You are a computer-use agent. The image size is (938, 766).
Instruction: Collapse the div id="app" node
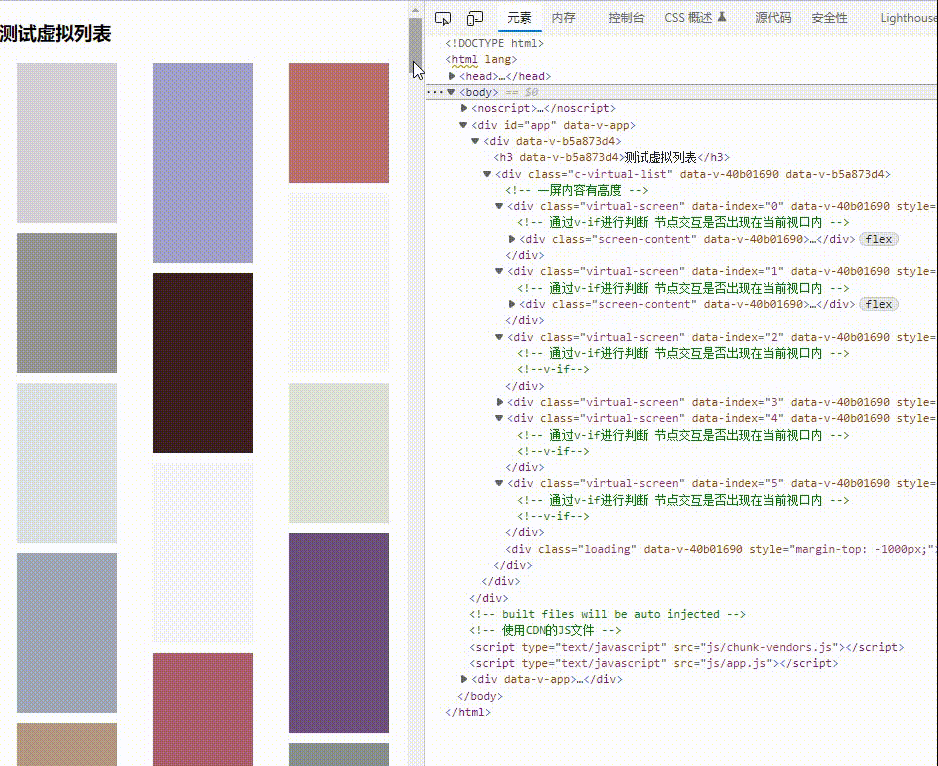[463, 125]
